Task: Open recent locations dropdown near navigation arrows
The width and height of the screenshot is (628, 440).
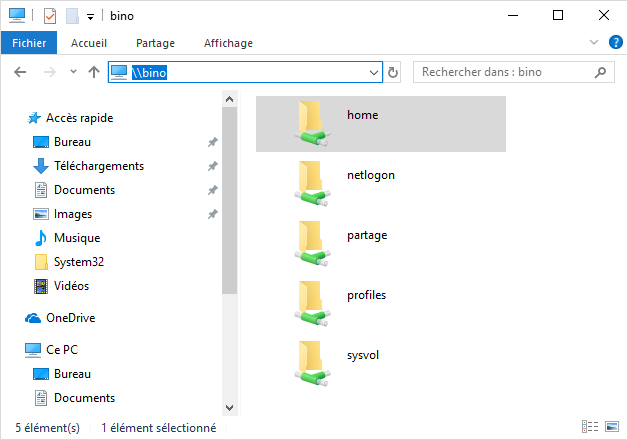Action: tap(73, 73)
